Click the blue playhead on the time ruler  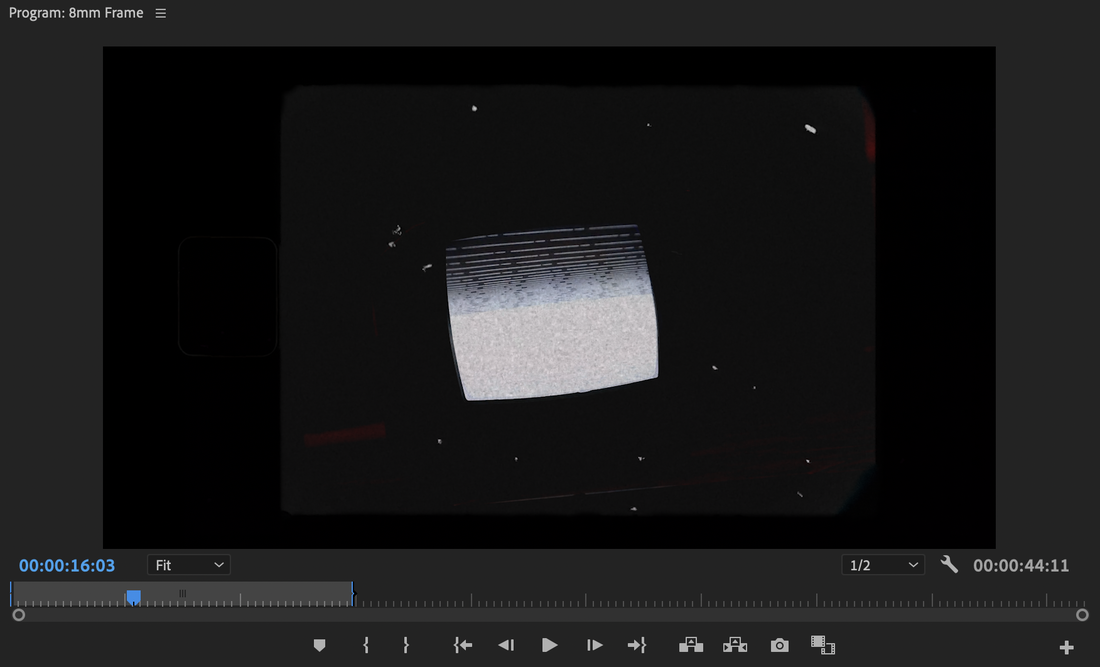tap(133, 597)
